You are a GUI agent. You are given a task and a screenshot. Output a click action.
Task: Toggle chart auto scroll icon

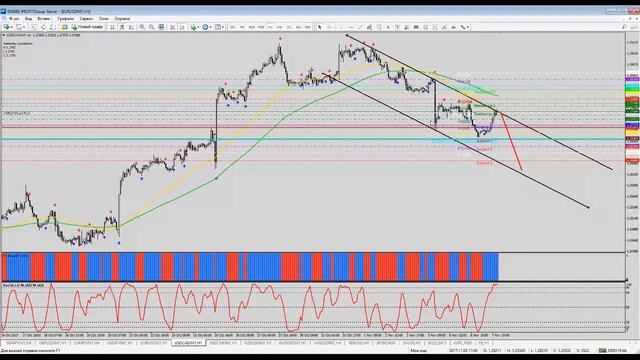pos(173,27)
